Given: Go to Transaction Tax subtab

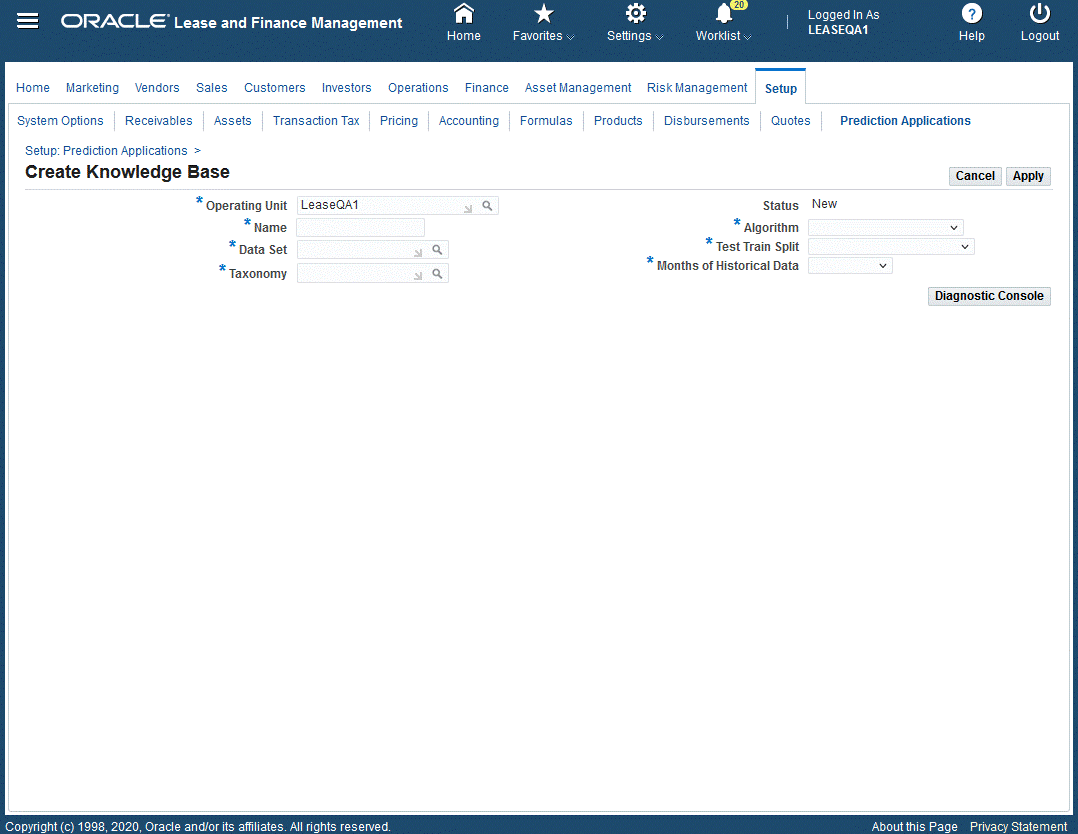Looking at the screenshot, I should tap(316, 121).
